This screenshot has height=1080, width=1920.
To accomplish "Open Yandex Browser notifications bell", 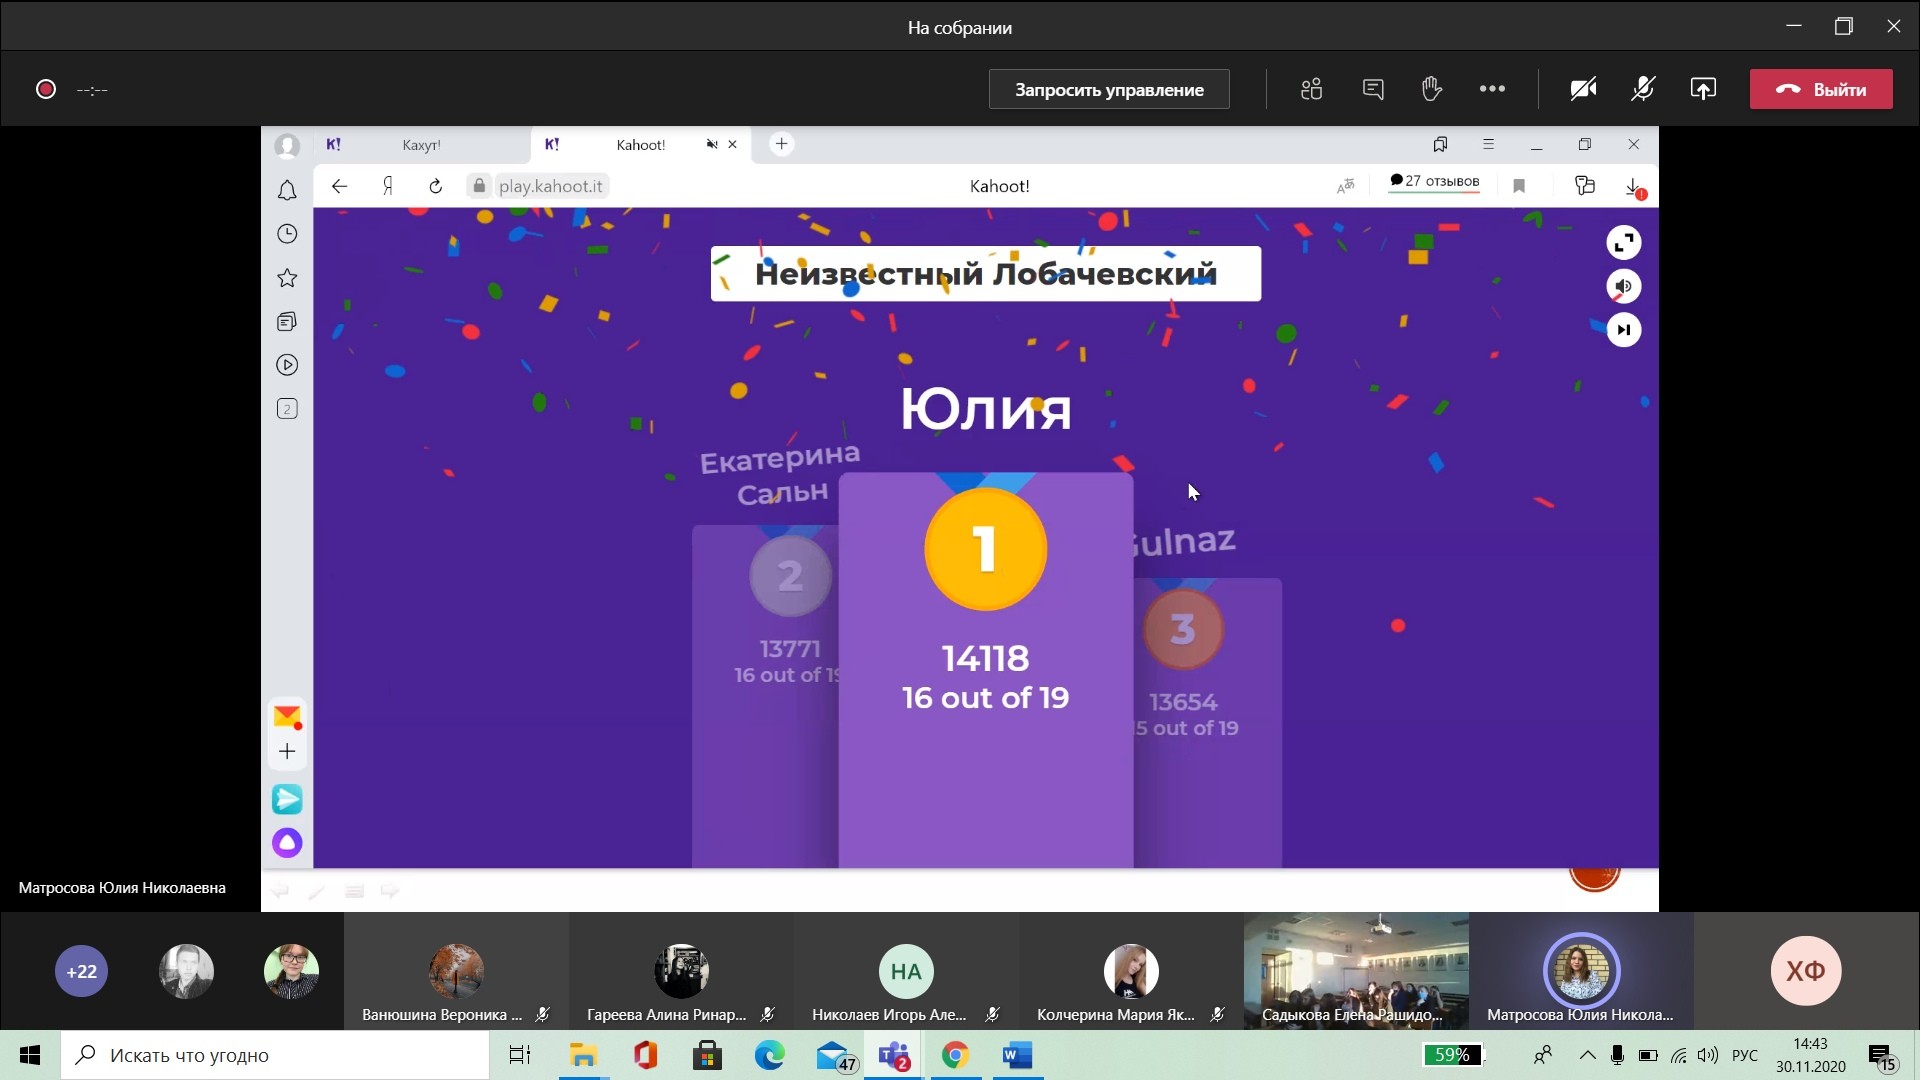I will 287,190.
